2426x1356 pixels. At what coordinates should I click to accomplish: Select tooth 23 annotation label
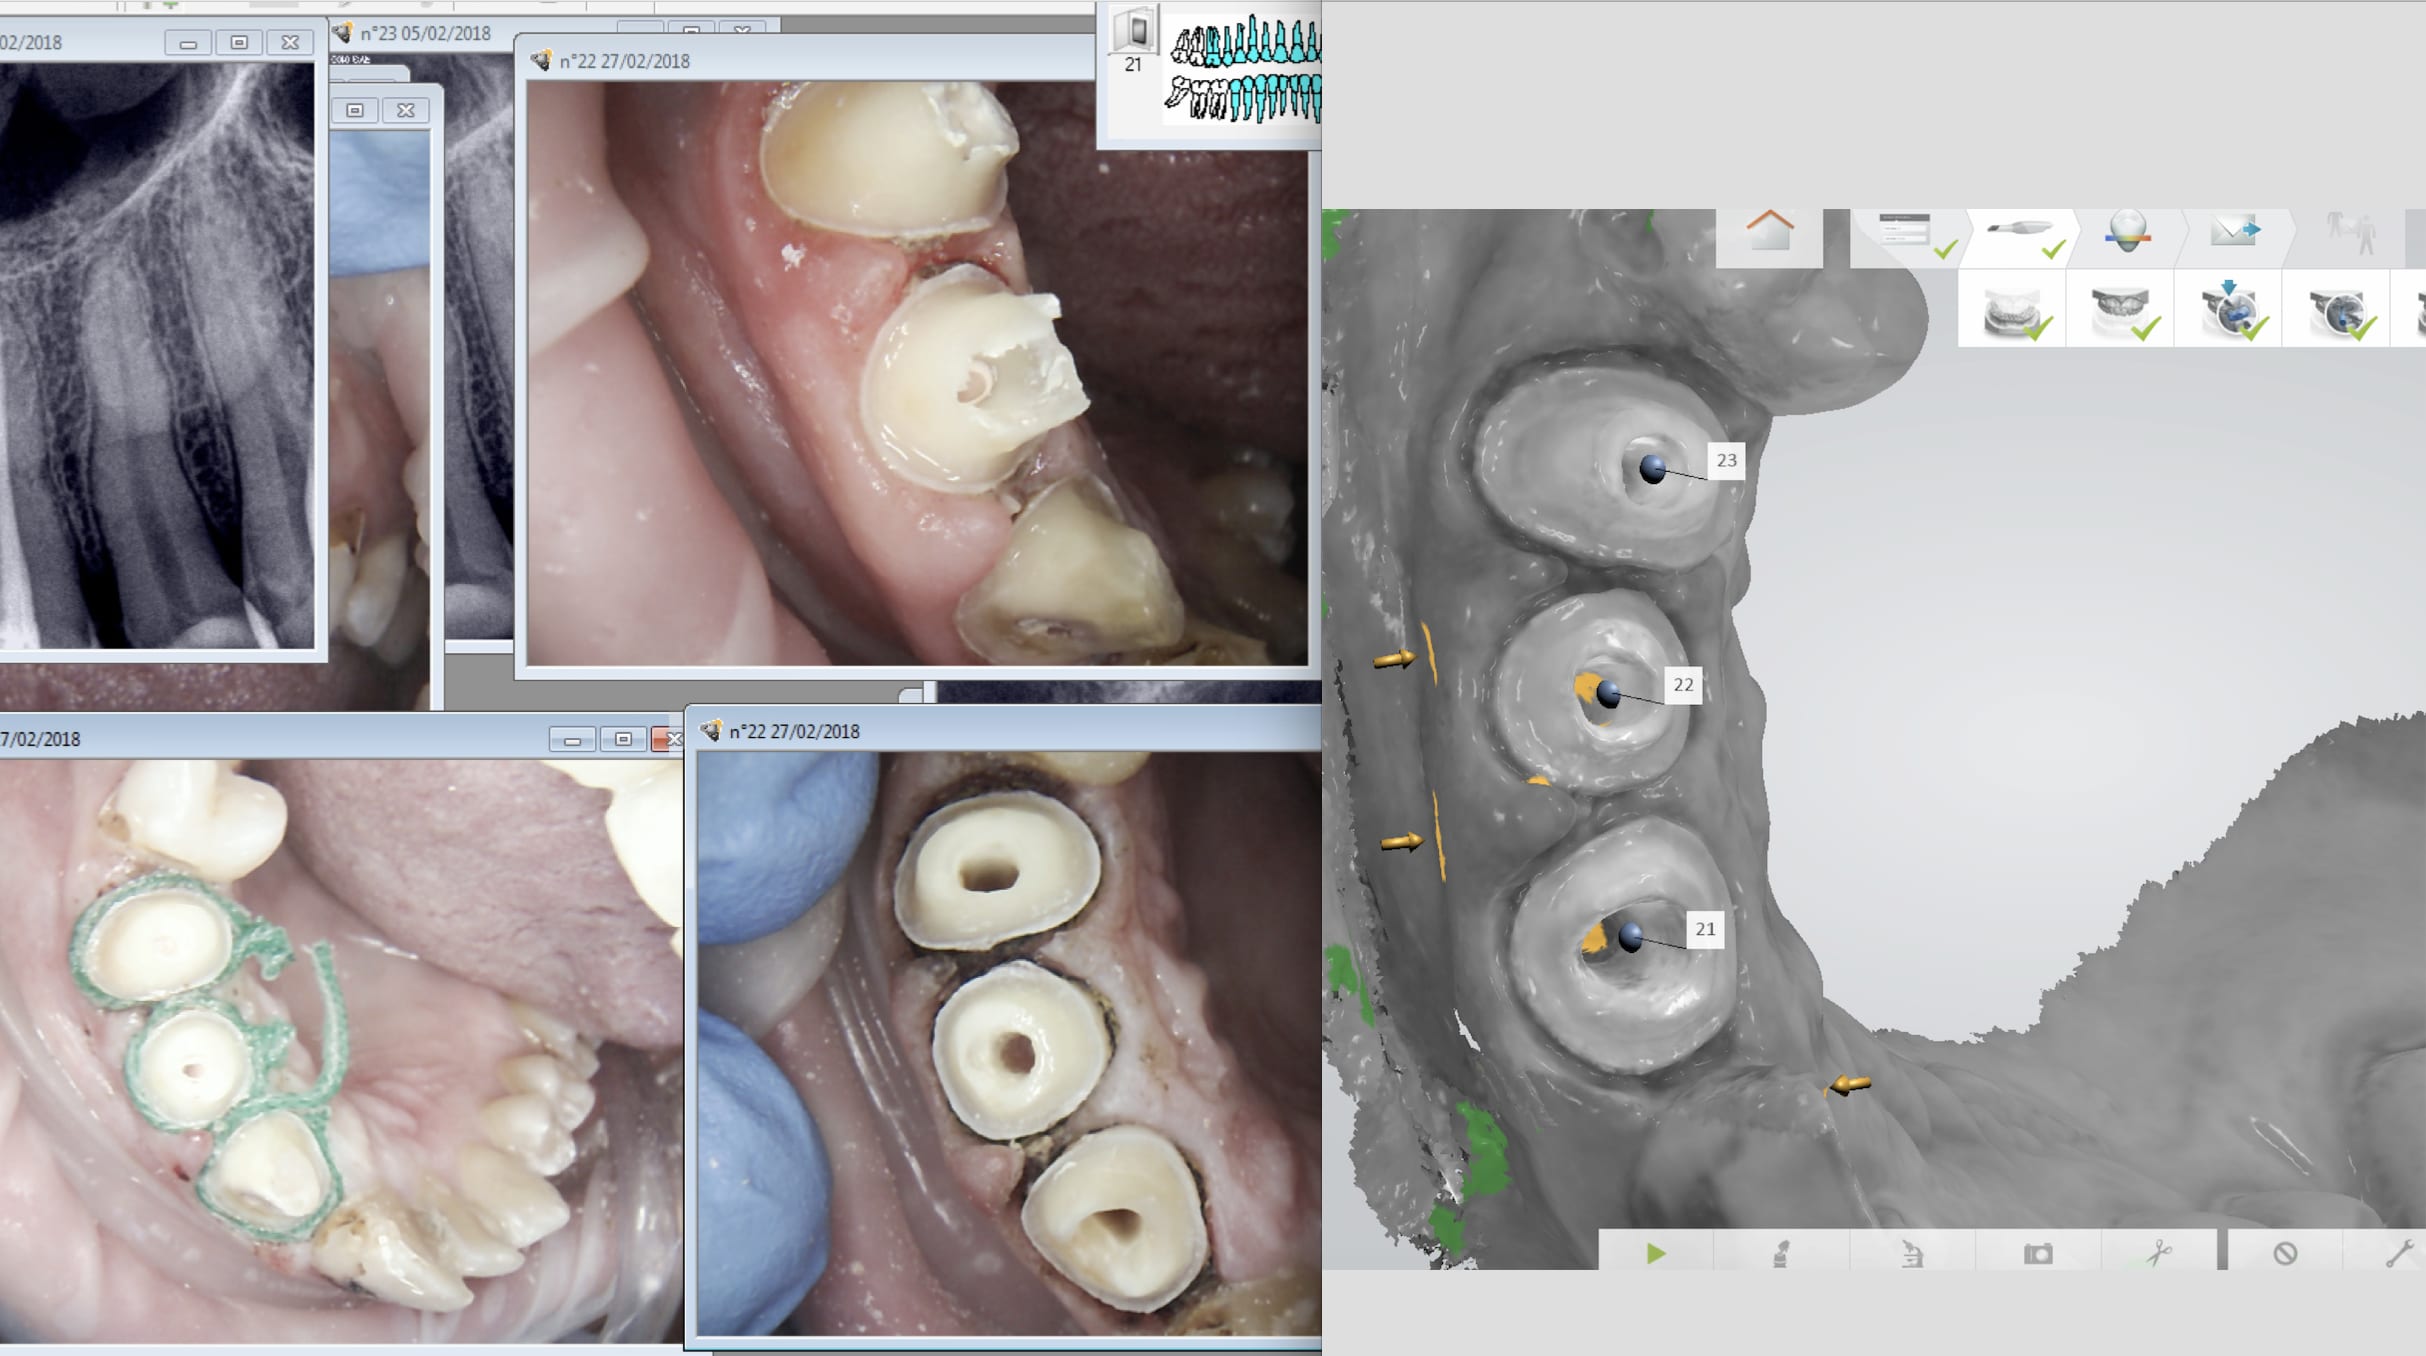coord(1726,460)
